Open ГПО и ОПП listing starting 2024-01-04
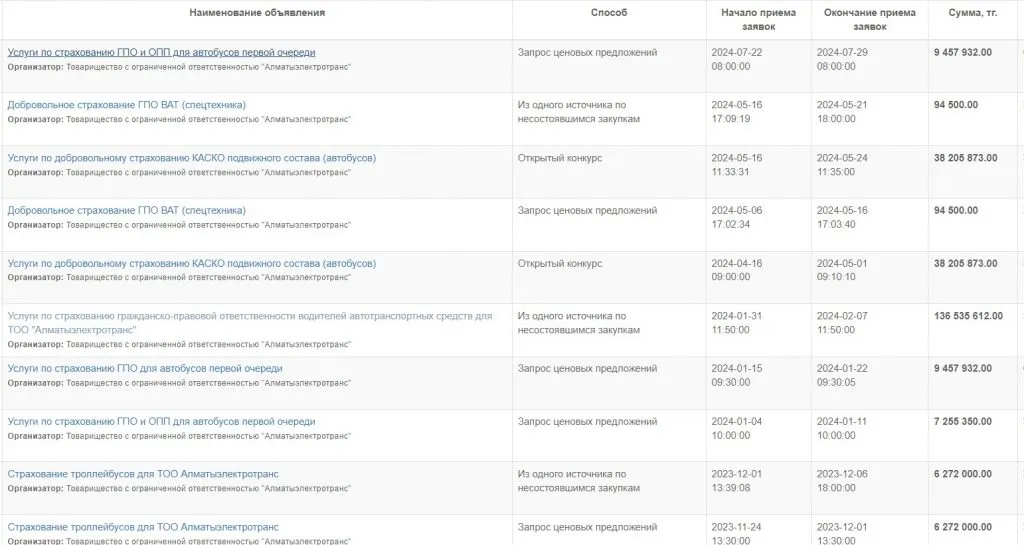Image resolution: width=1024 pixels, height=545 pixels. pos(161,422)
